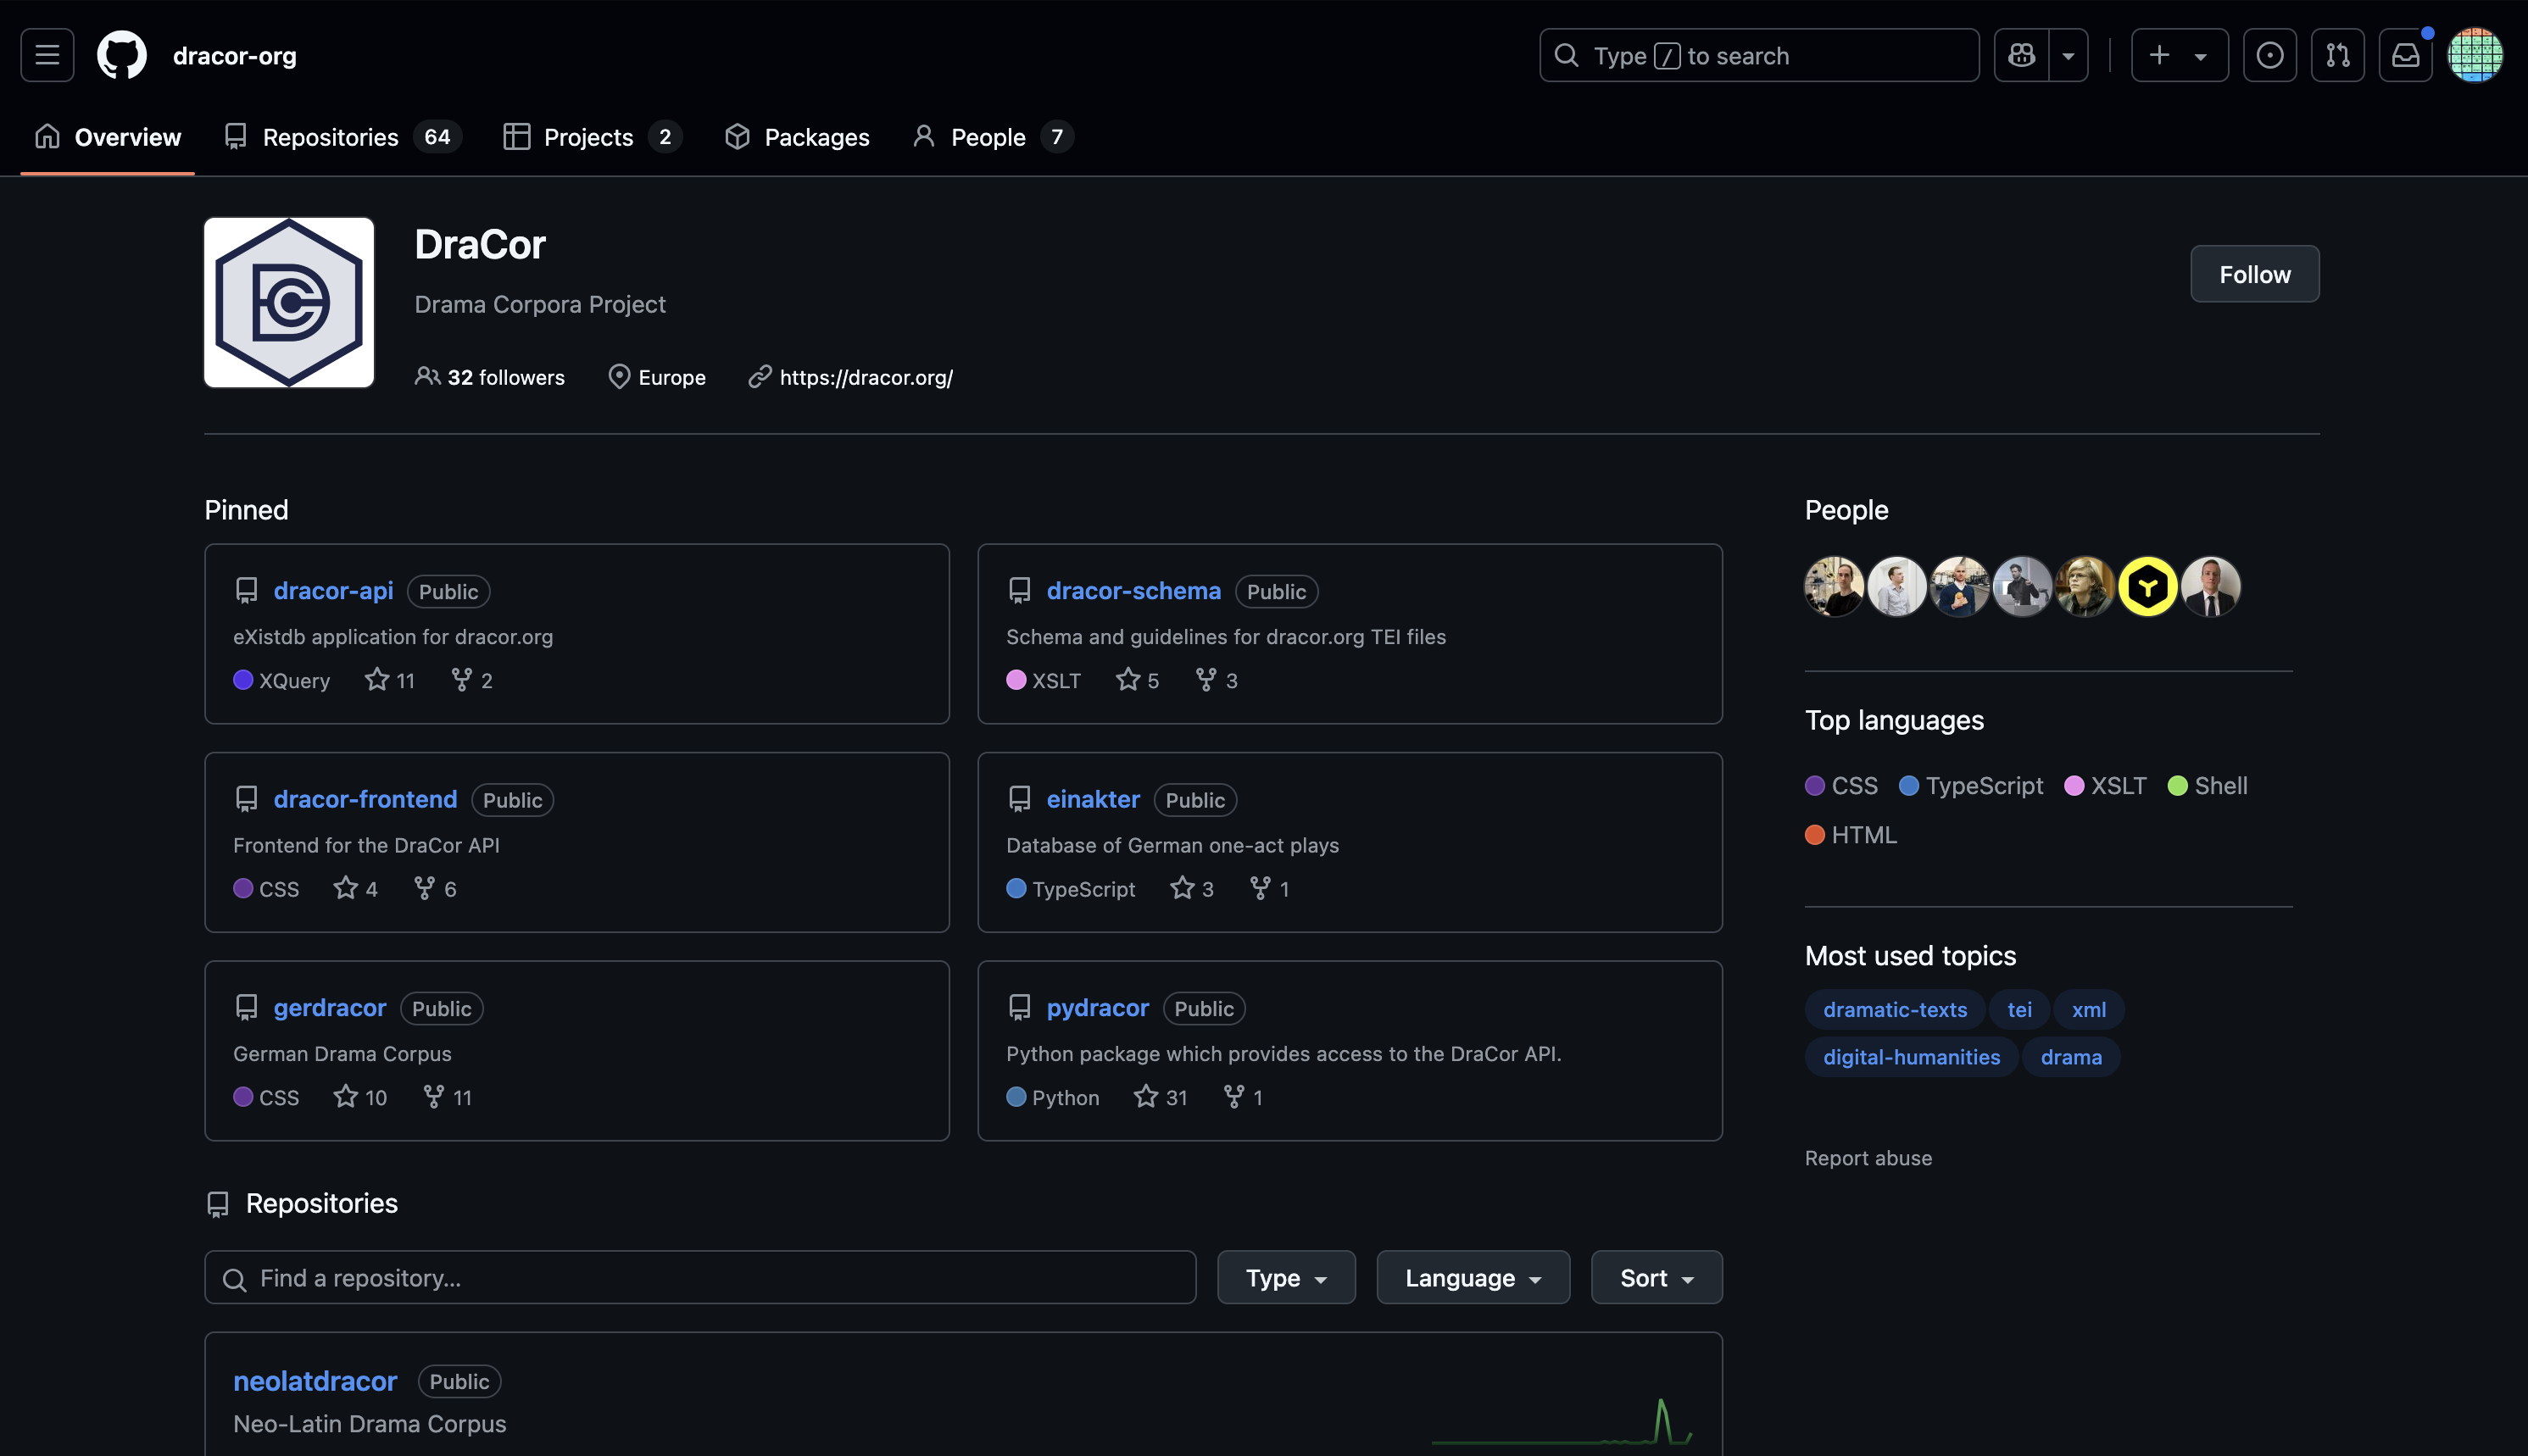Open the digital-humanities topic tag

[1911, 1057]
